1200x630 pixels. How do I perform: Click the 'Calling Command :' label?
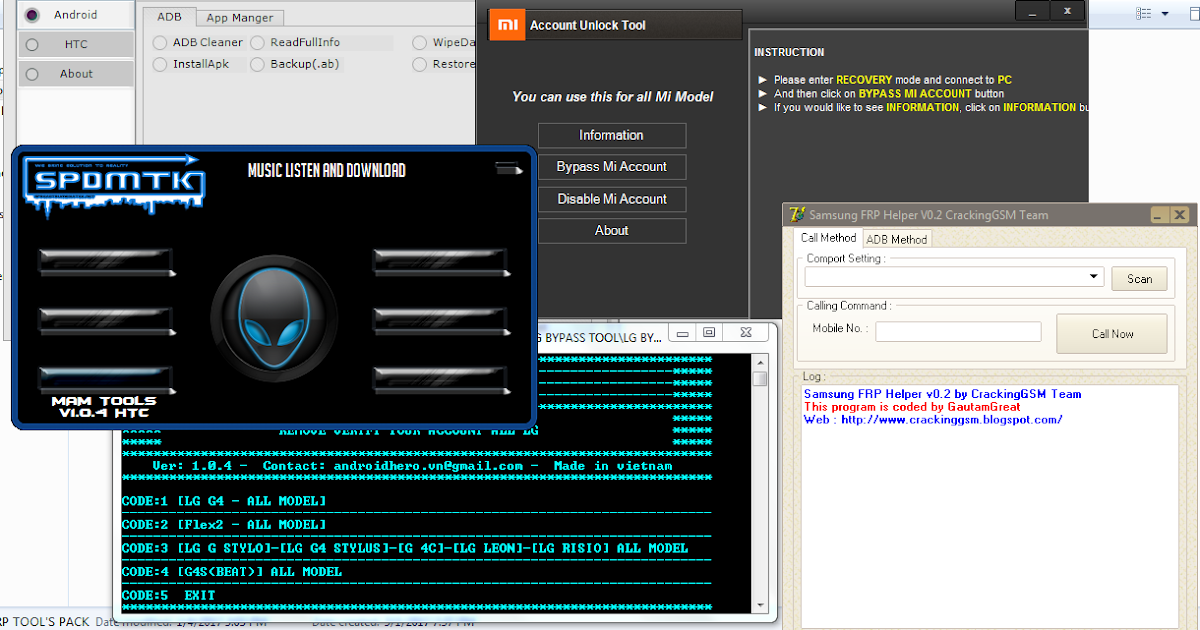pos(849,306)
